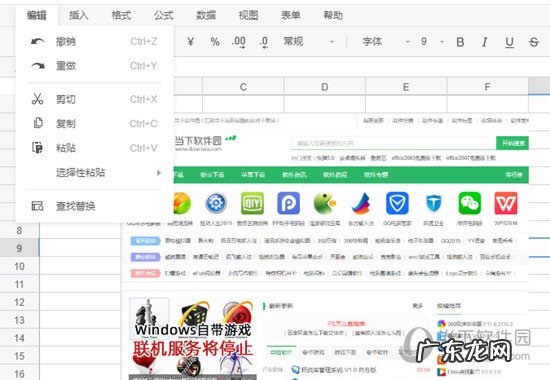550x380 pixels.
Task: Select row 10 header
Action: [19, 266]
